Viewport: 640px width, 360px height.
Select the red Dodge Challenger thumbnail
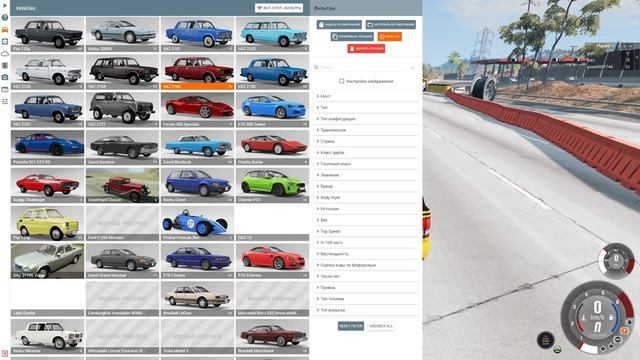(47, 185)
